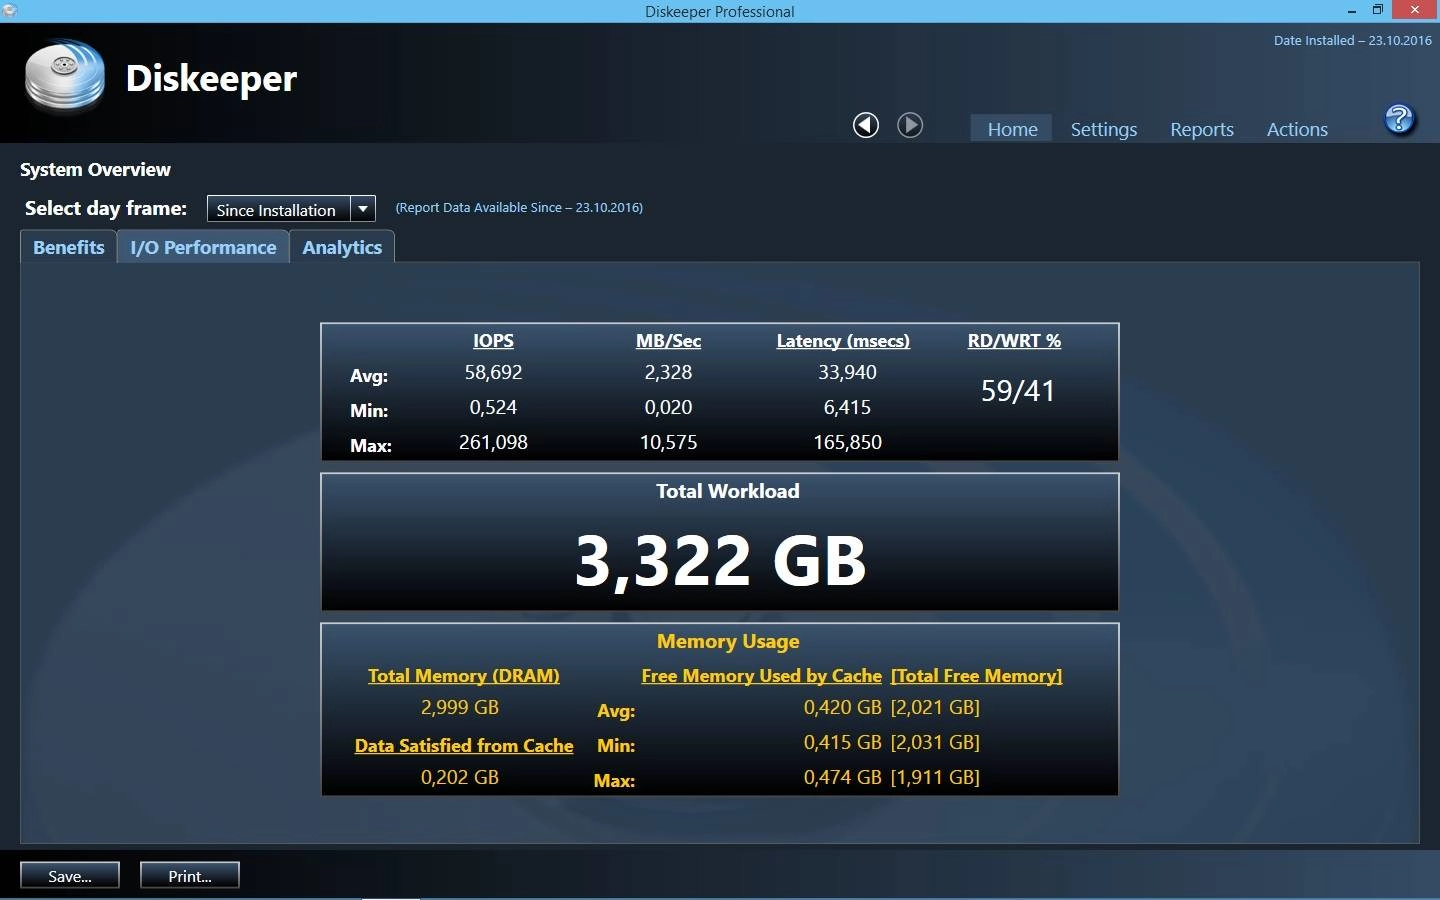Open the Settings menu

point(1104,129)
